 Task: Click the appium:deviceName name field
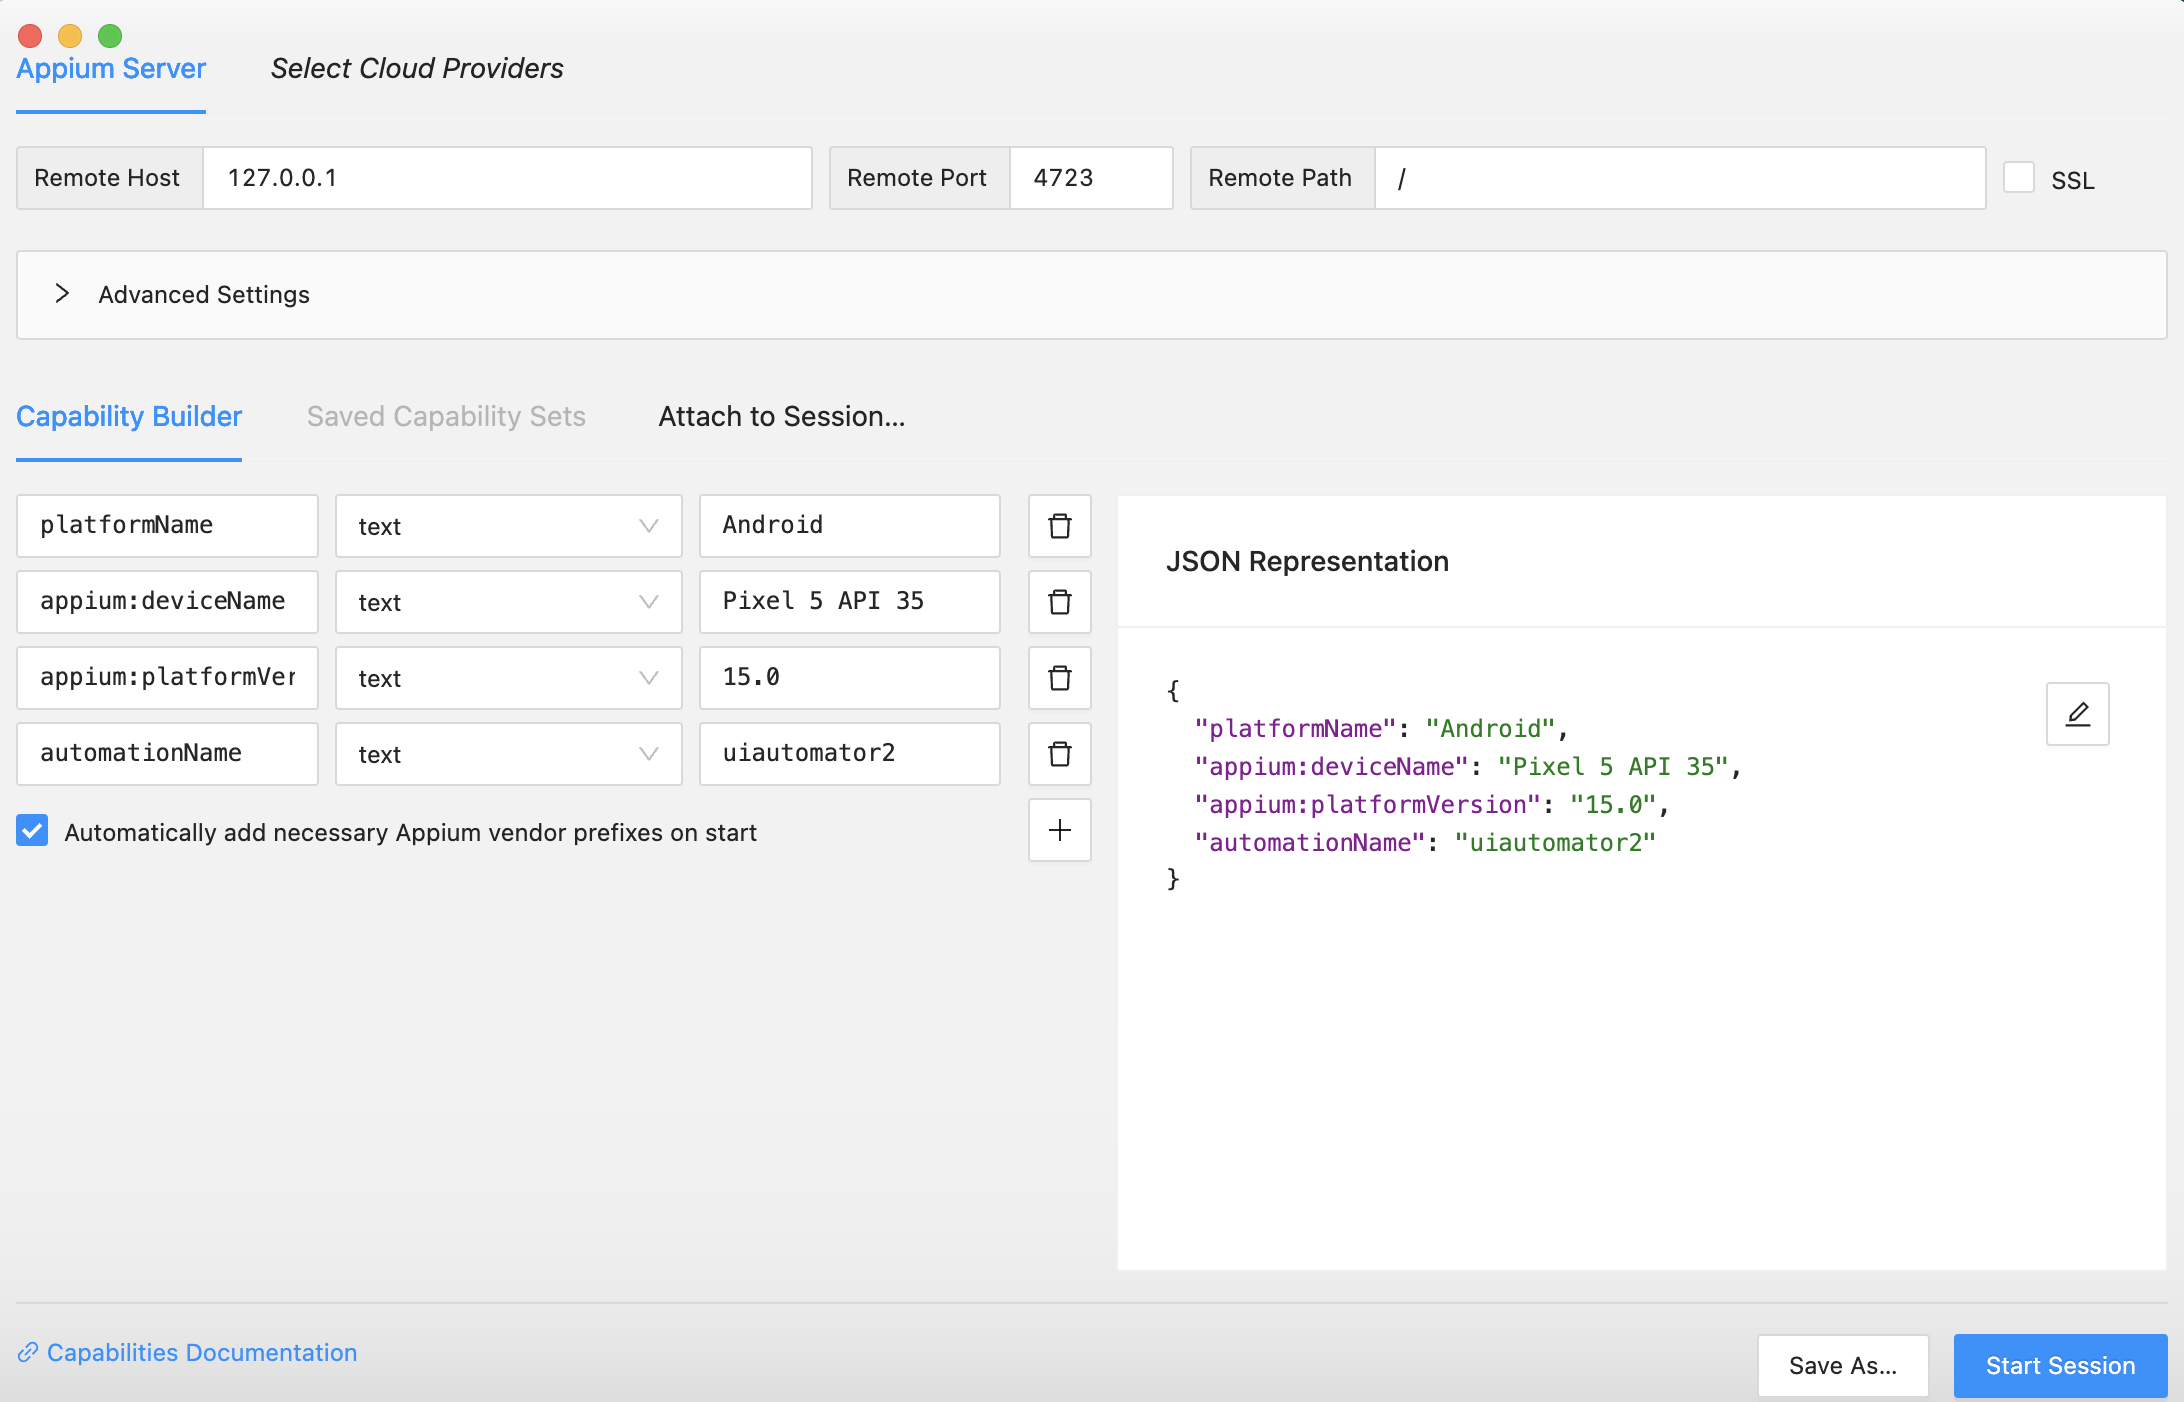167,602
